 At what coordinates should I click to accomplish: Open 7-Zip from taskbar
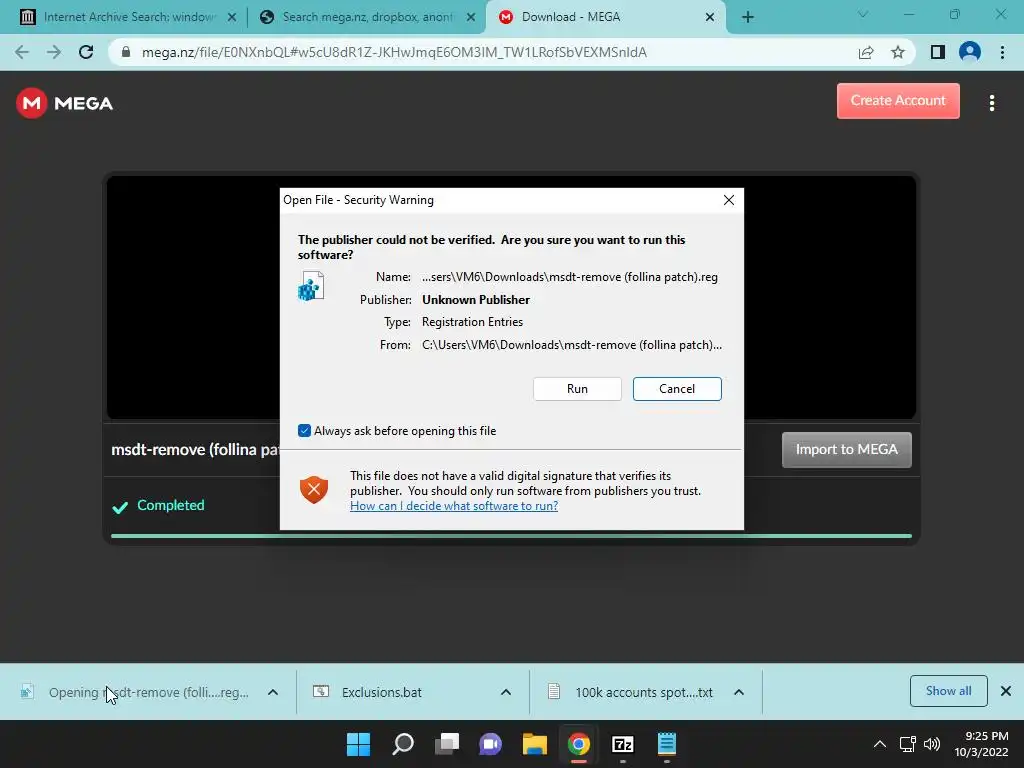(622, 744)
